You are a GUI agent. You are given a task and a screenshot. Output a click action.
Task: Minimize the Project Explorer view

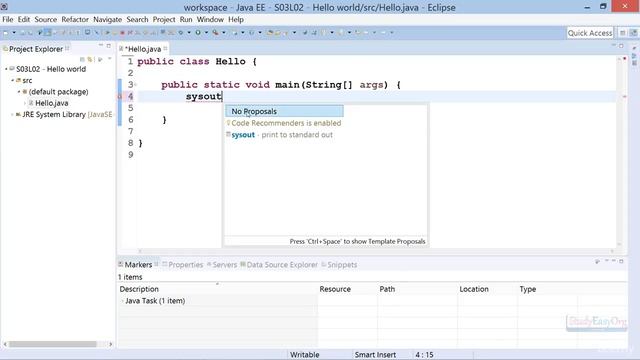pos(101,45)
